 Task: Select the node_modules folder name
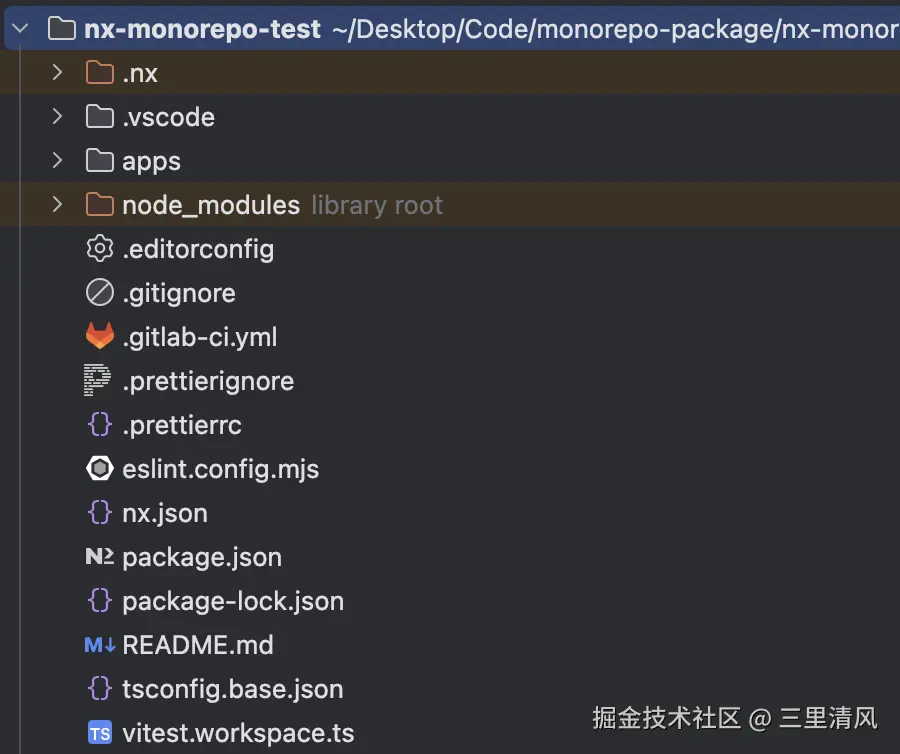(211, 205)
